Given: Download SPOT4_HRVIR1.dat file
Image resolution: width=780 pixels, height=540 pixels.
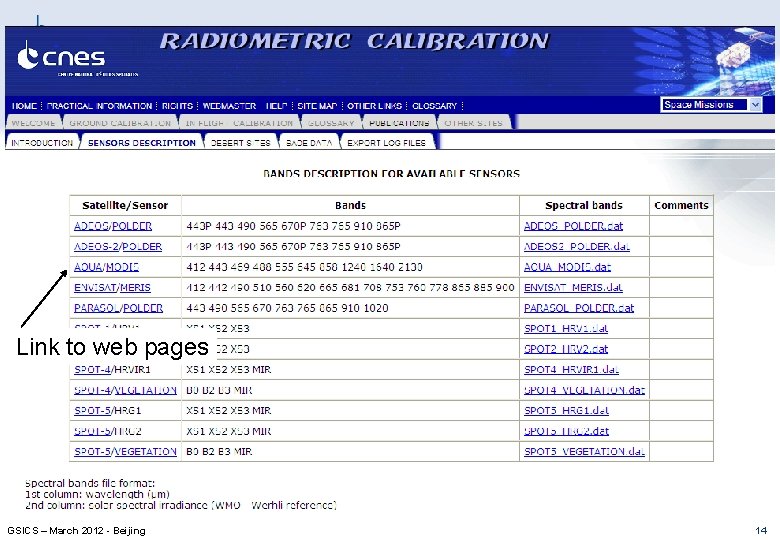Looking at the screenshot, I should [571, 369].
